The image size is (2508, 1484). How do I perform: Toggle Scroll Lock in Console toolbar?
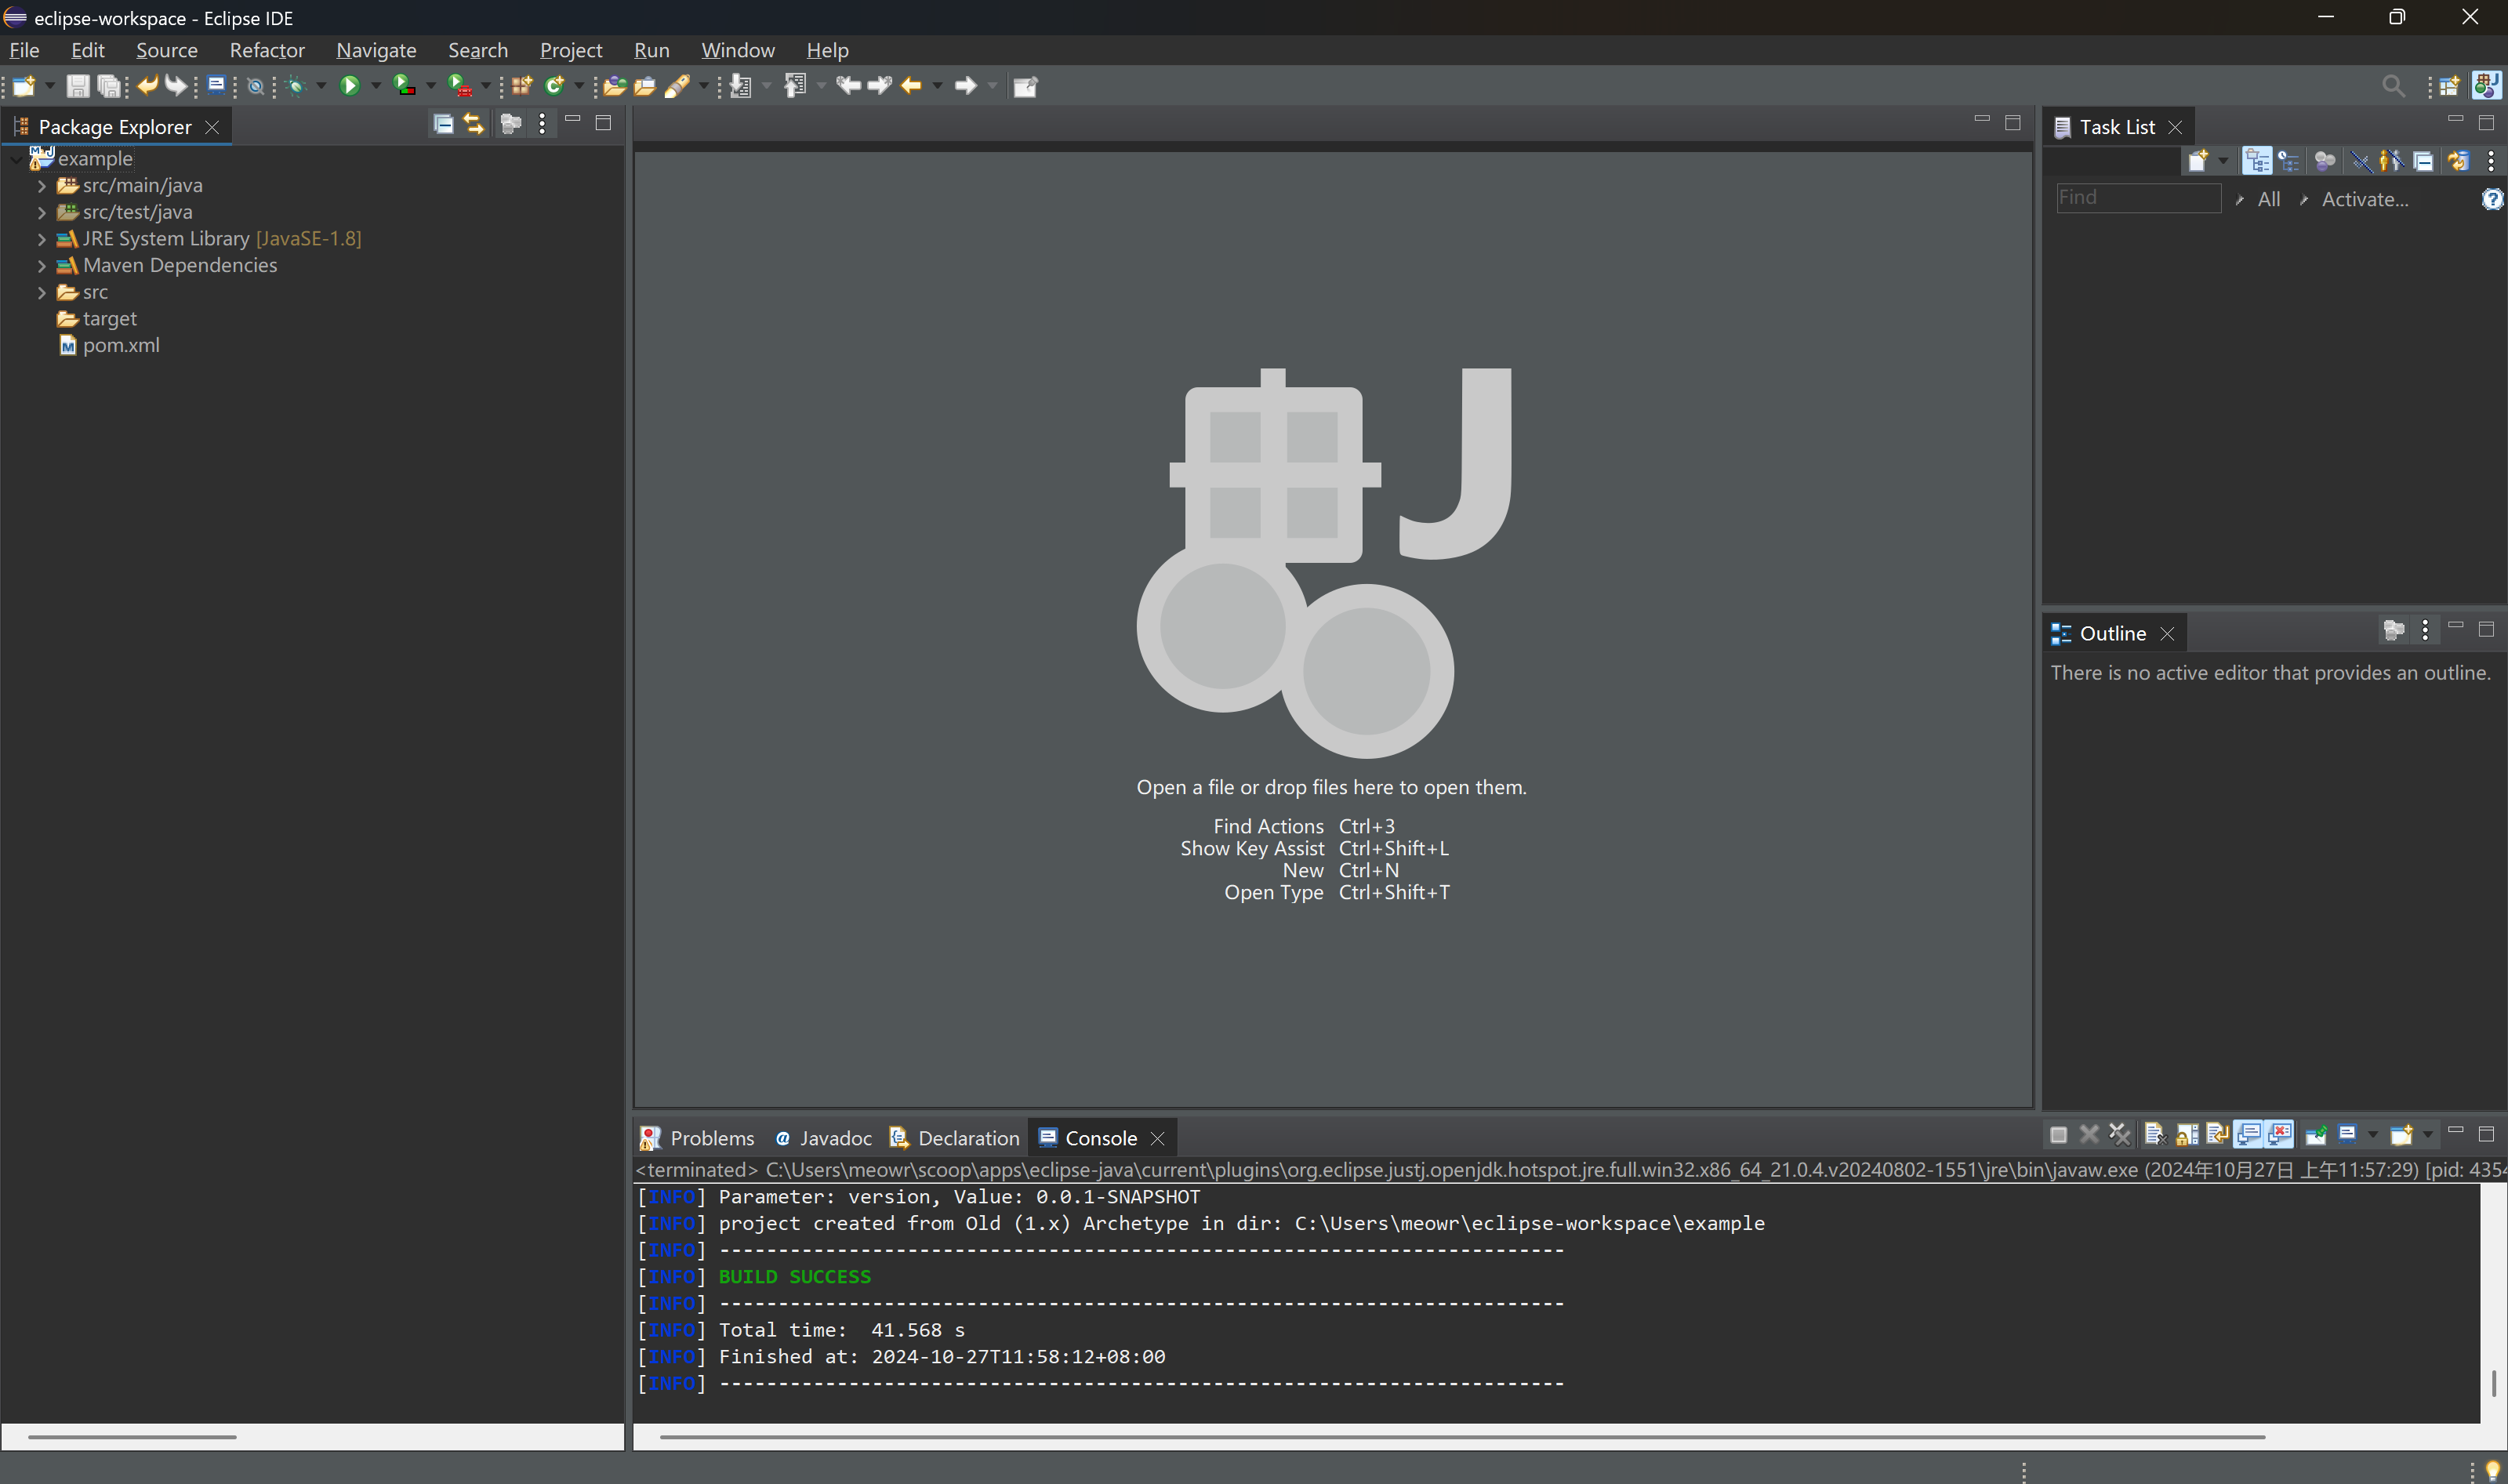2187,1134
